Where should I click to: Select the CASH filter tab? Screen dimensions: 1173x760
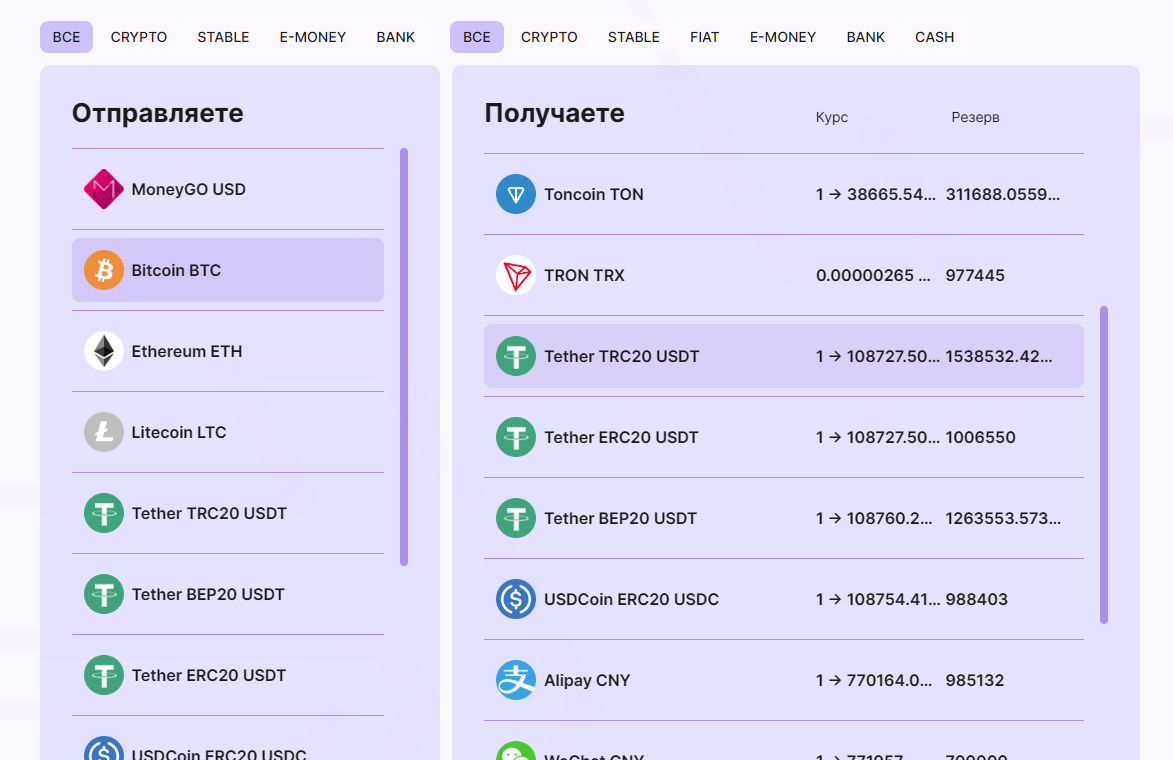click(x=934, y=37)
